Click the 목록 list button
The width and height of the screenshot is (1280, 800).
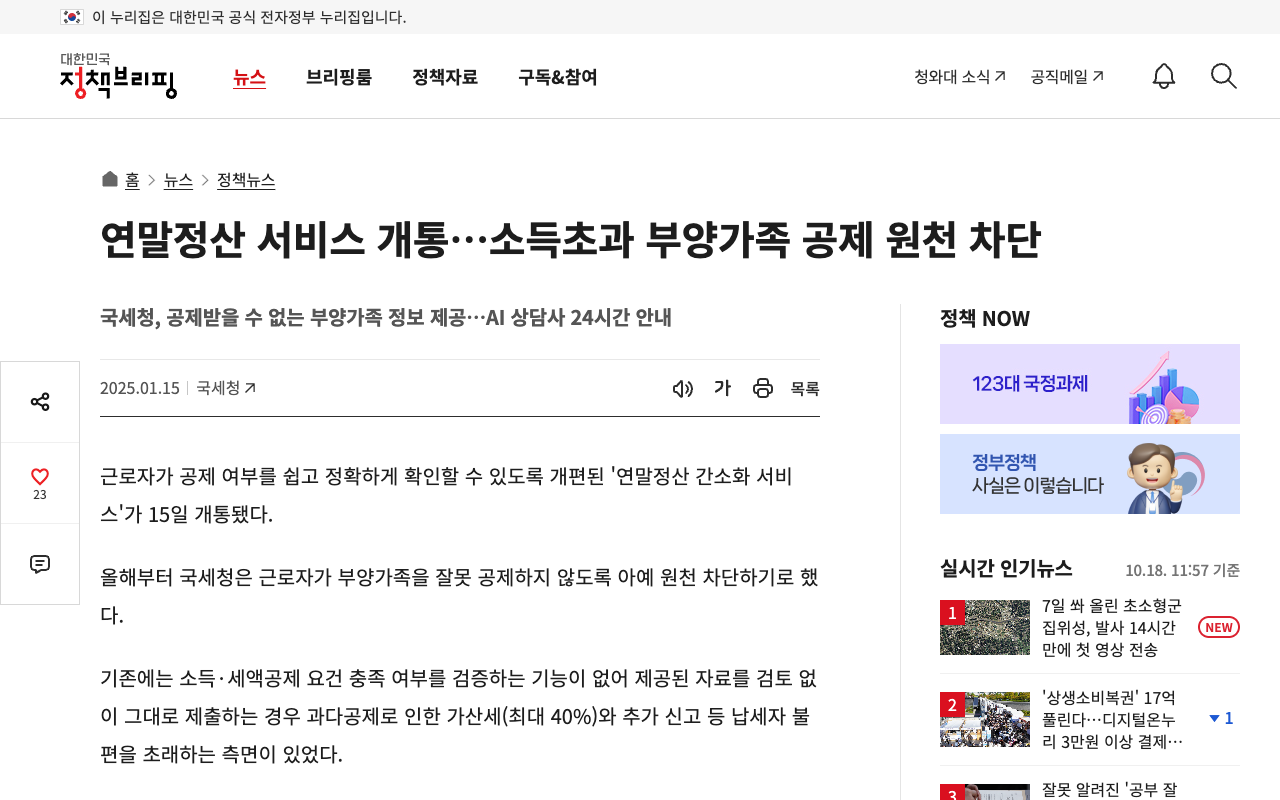pos(805,388)
